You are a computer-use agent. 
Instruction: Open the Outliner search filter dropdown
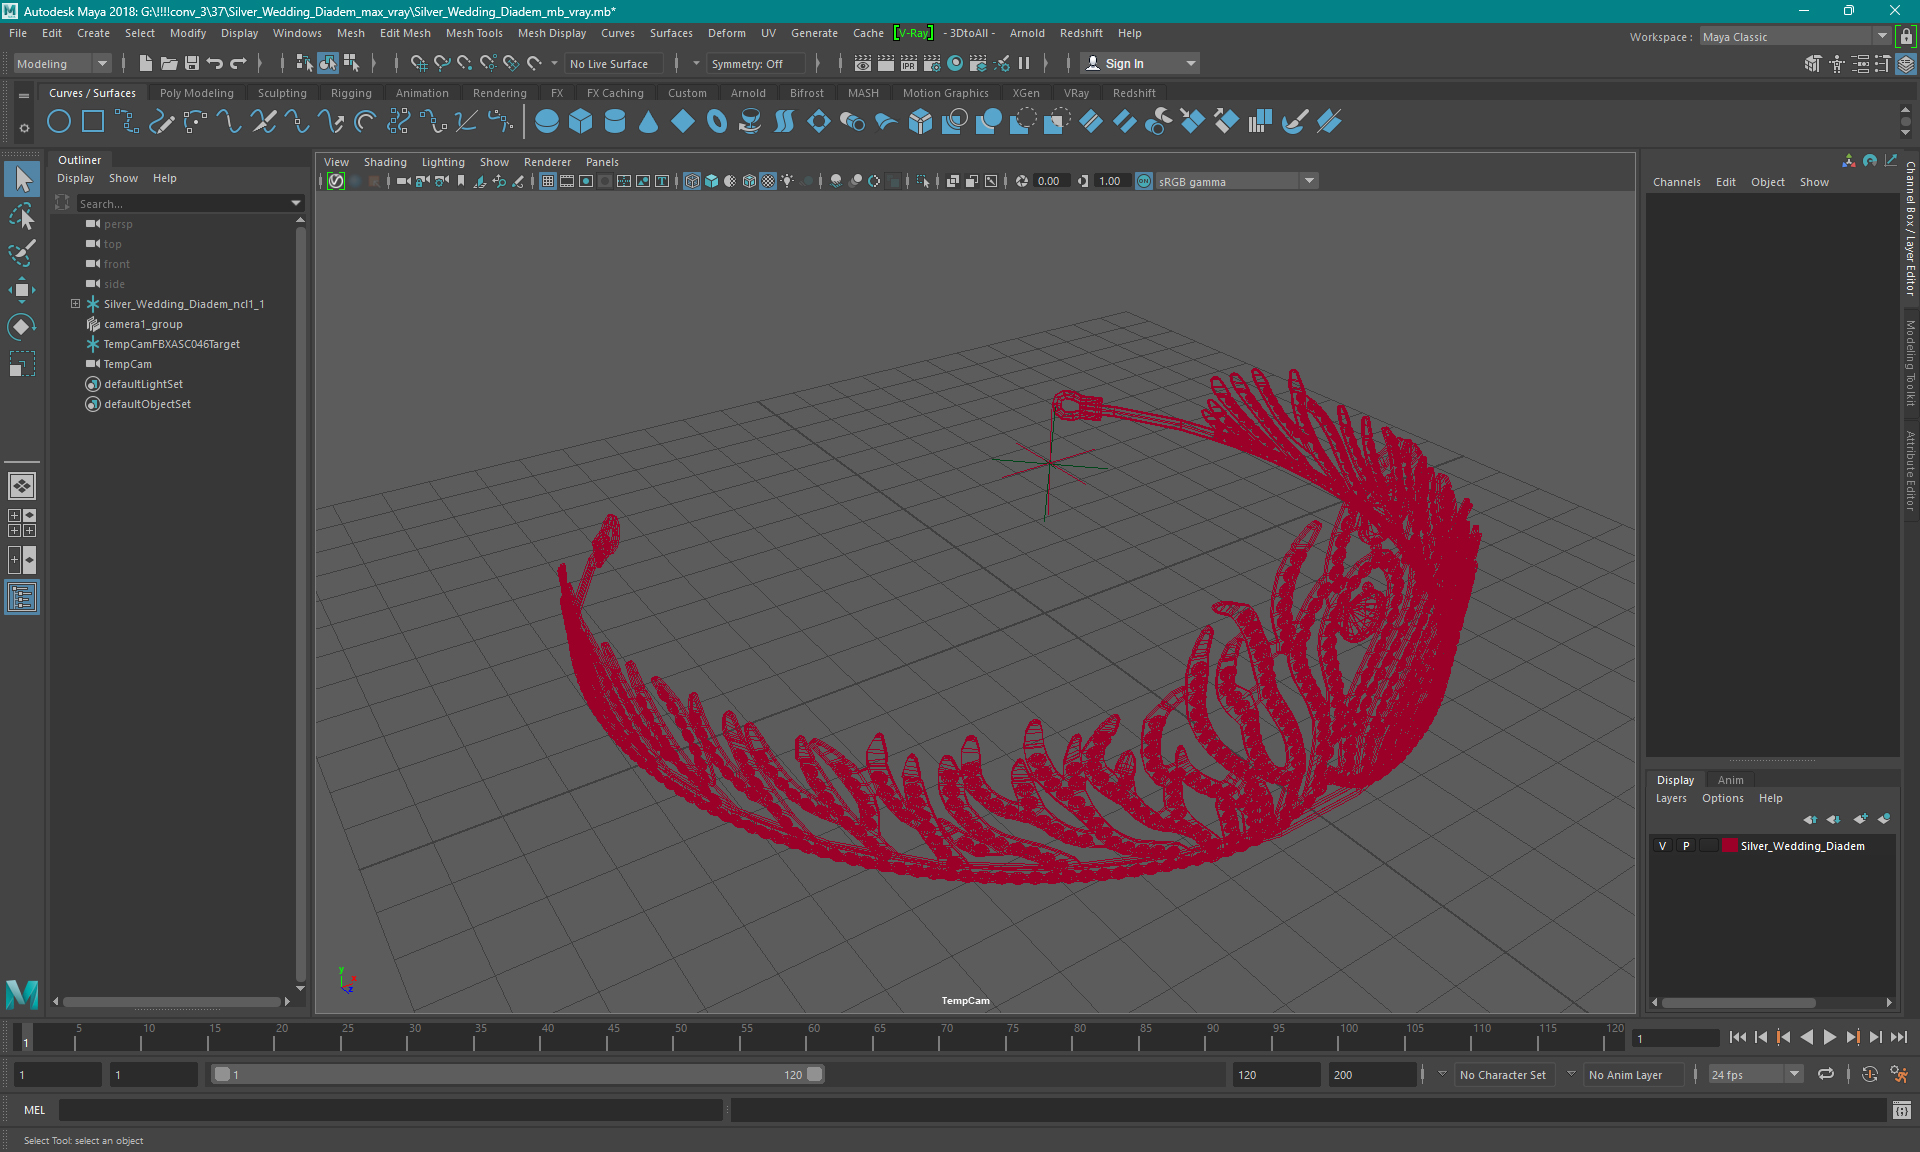point(296,203)
